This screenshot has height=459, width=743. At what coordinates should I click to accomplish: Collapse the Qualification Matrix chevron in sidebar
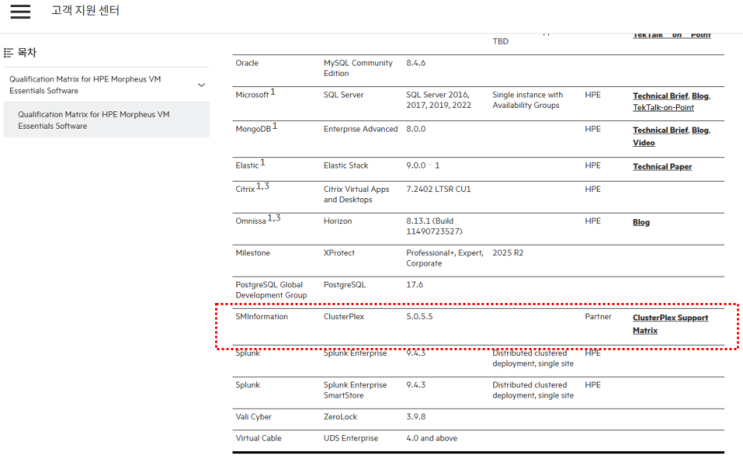[x=202, y=85]
